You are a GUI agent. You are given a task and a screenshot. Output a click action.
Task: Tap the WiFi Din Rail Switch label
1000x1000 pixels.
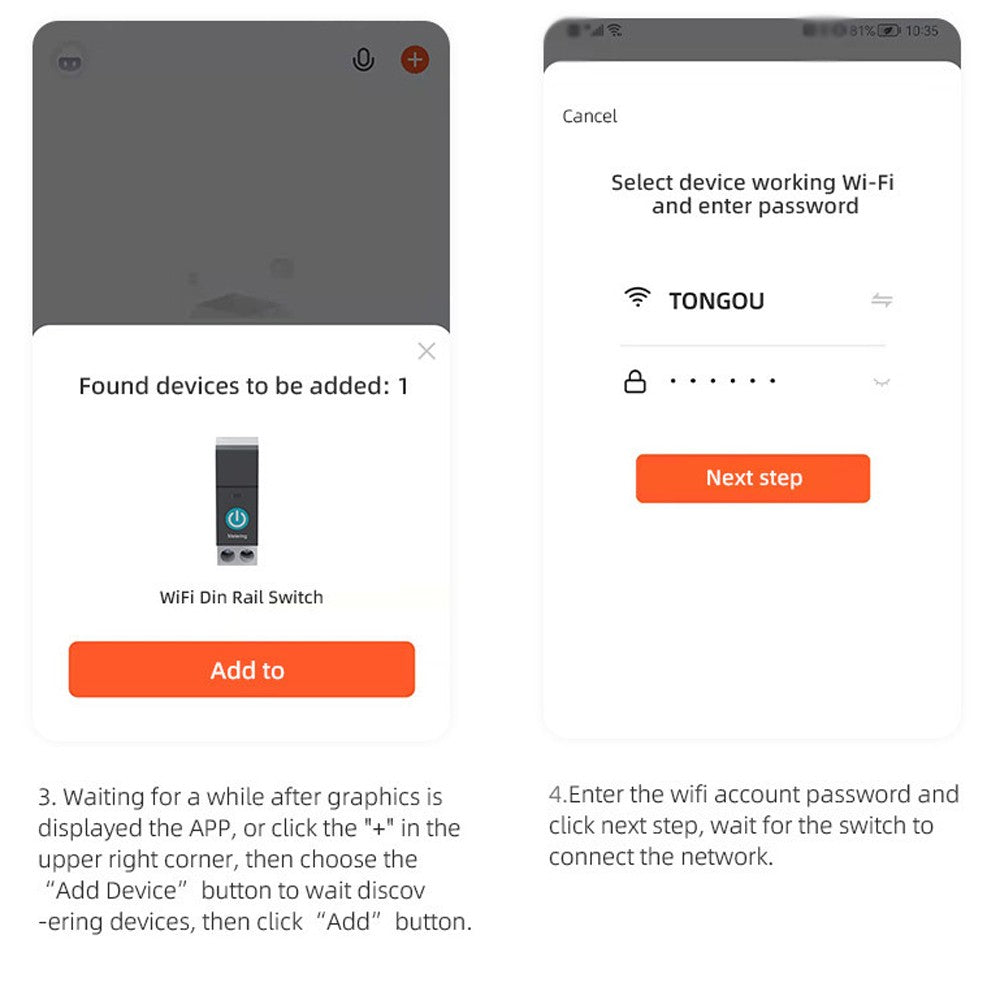(x=241, y=597)
